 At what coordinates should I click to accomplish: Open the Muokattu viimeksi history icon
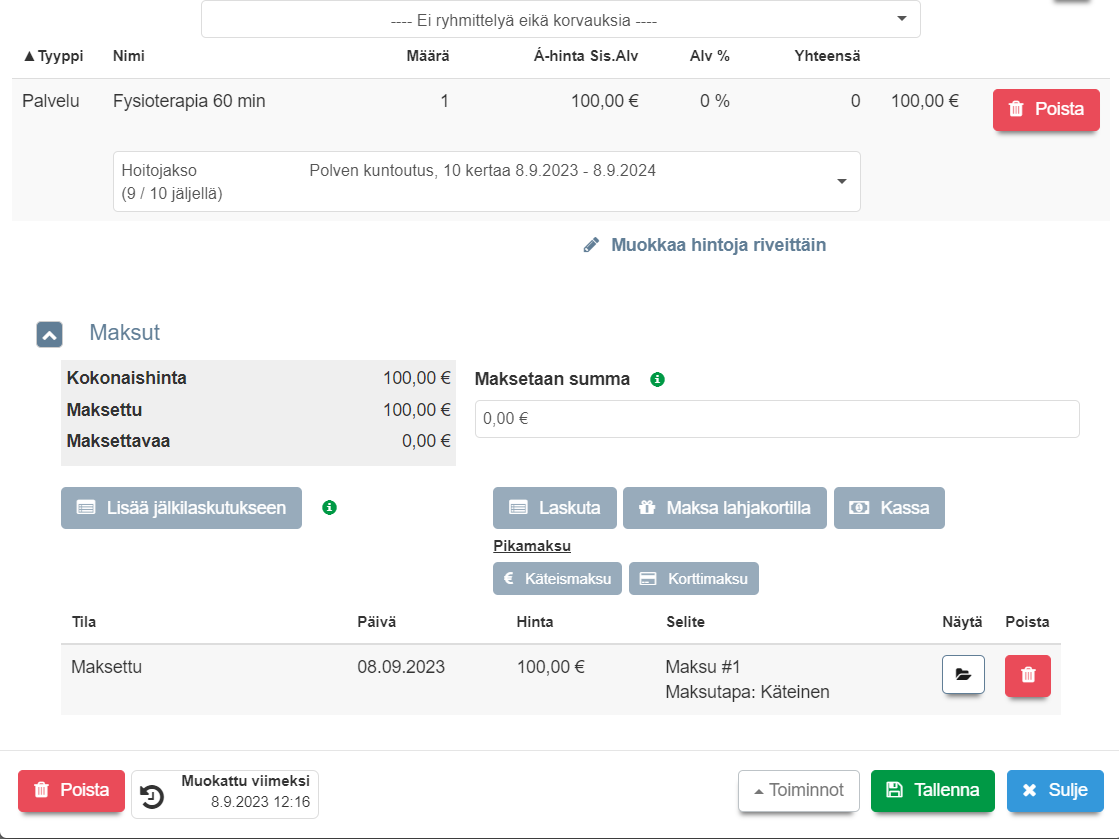(x=152, y=796)
